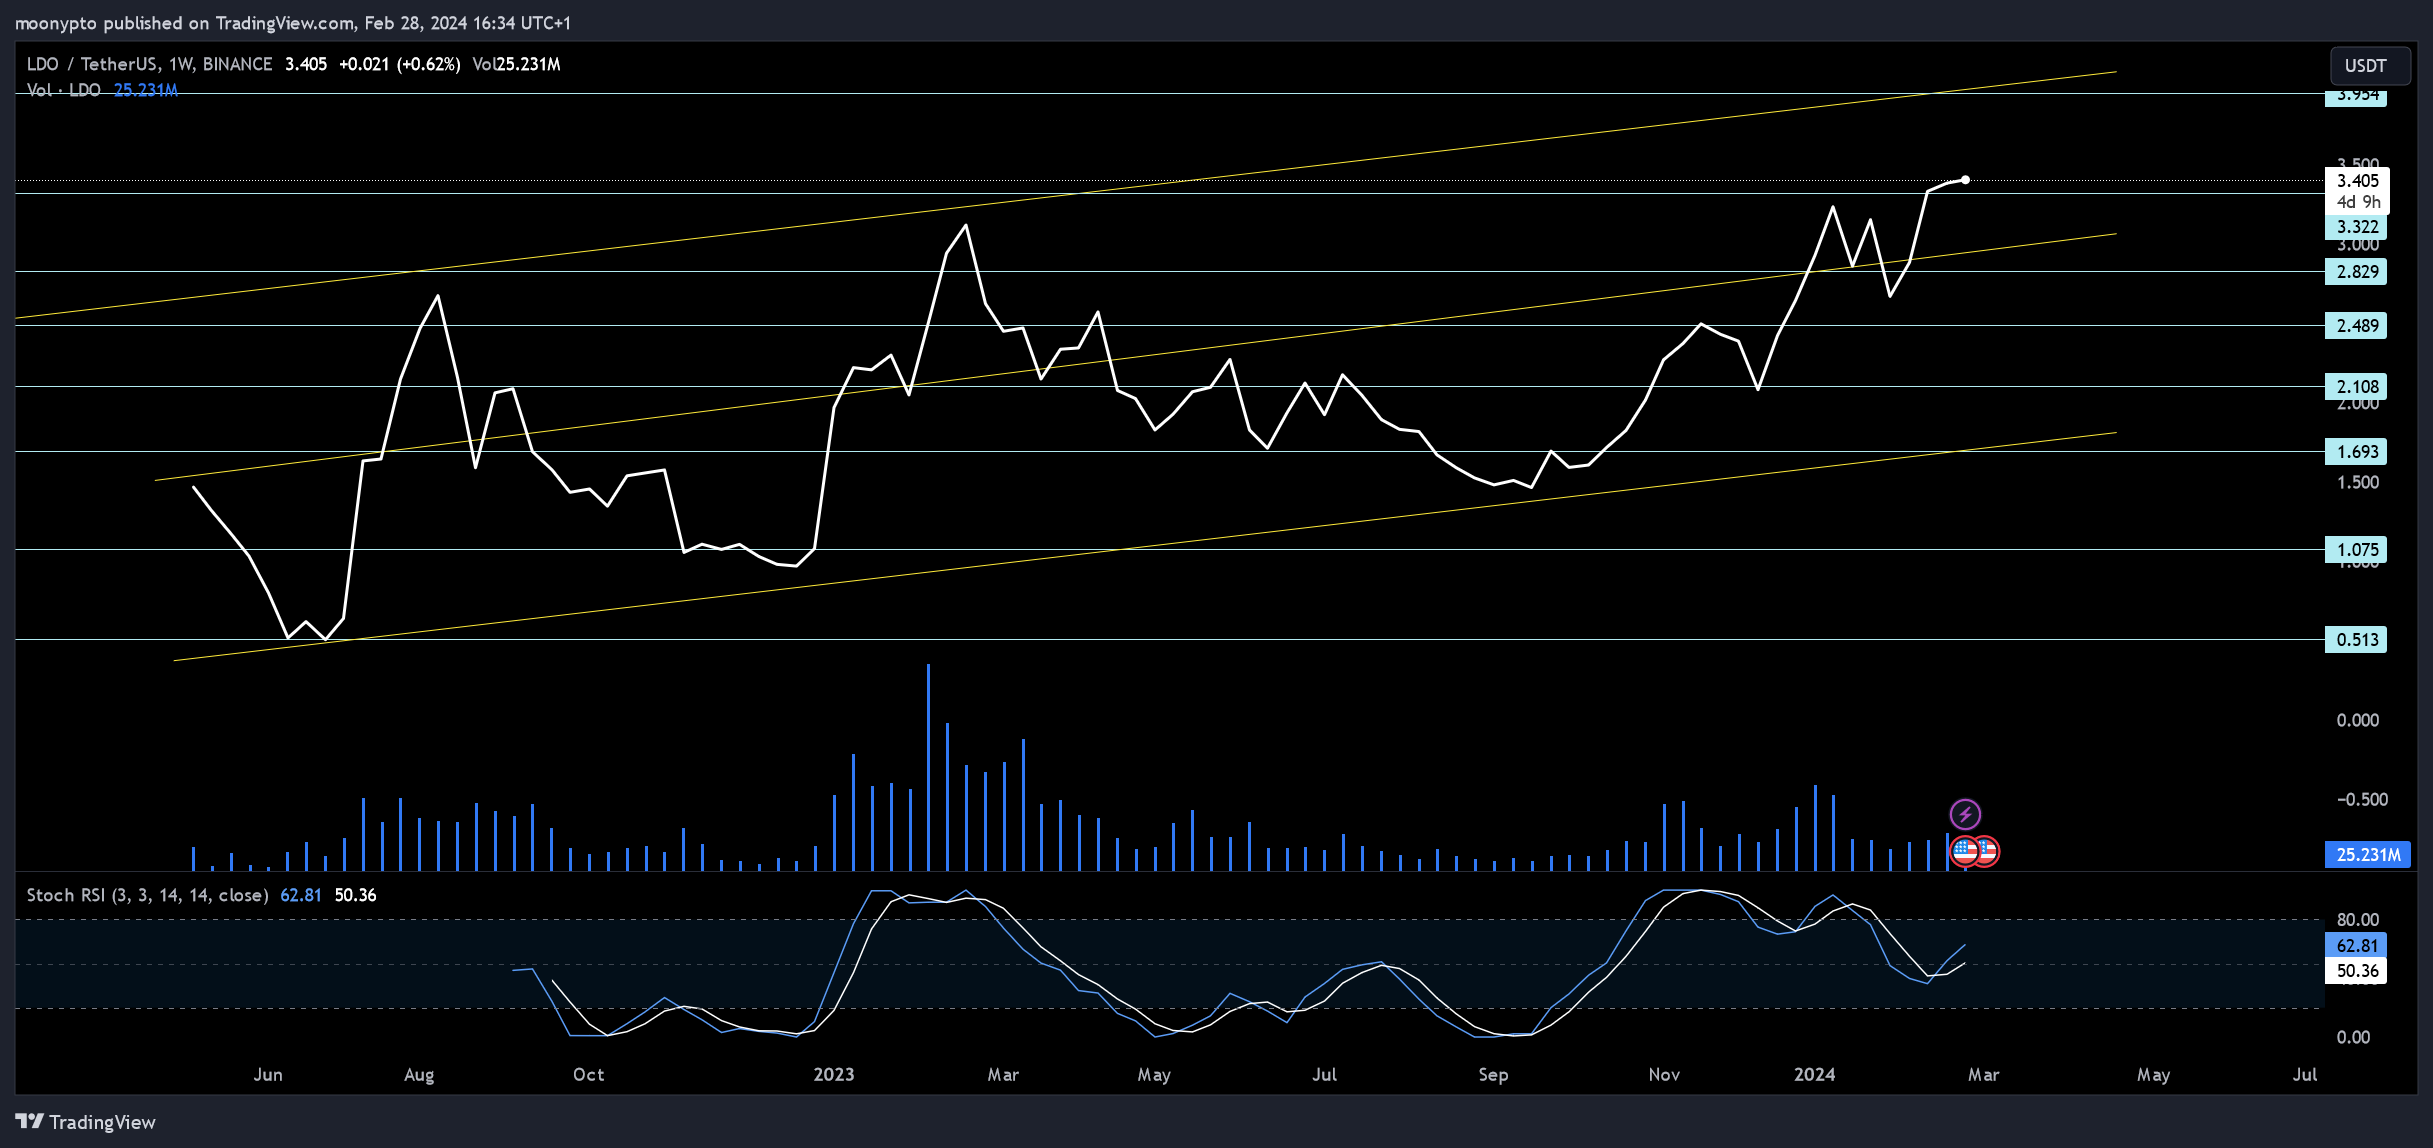Screen dimensions: 2433x1148
Task: Click the 2024 label on time axis
Action: pos(1814,1075)
